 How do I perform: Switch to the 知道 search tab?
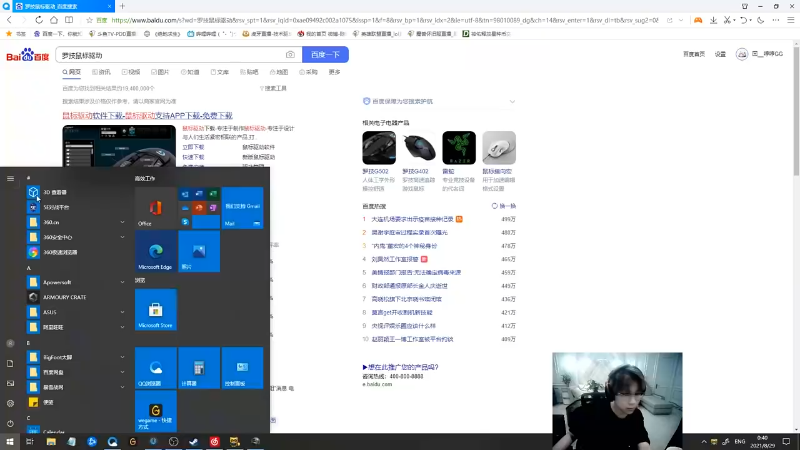click(190, 72)
